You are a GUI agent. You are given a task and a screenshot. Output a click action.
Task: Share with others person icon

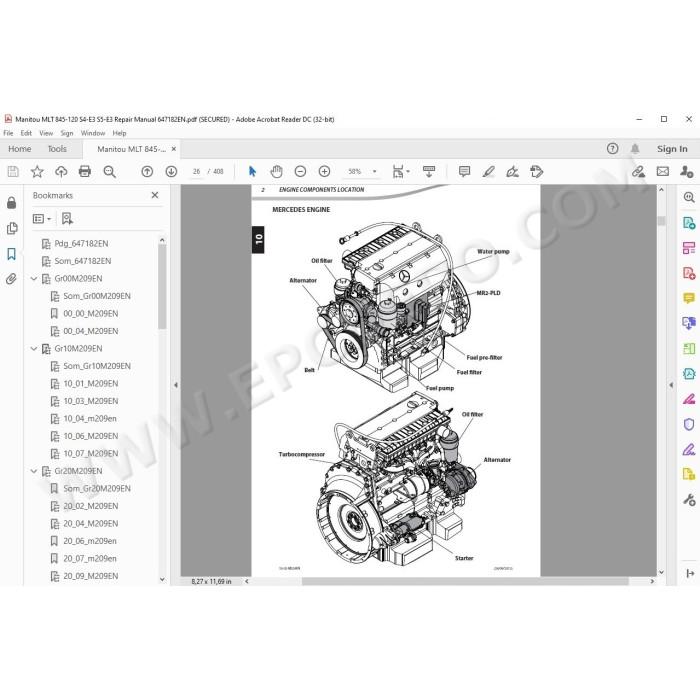point(687,171)
